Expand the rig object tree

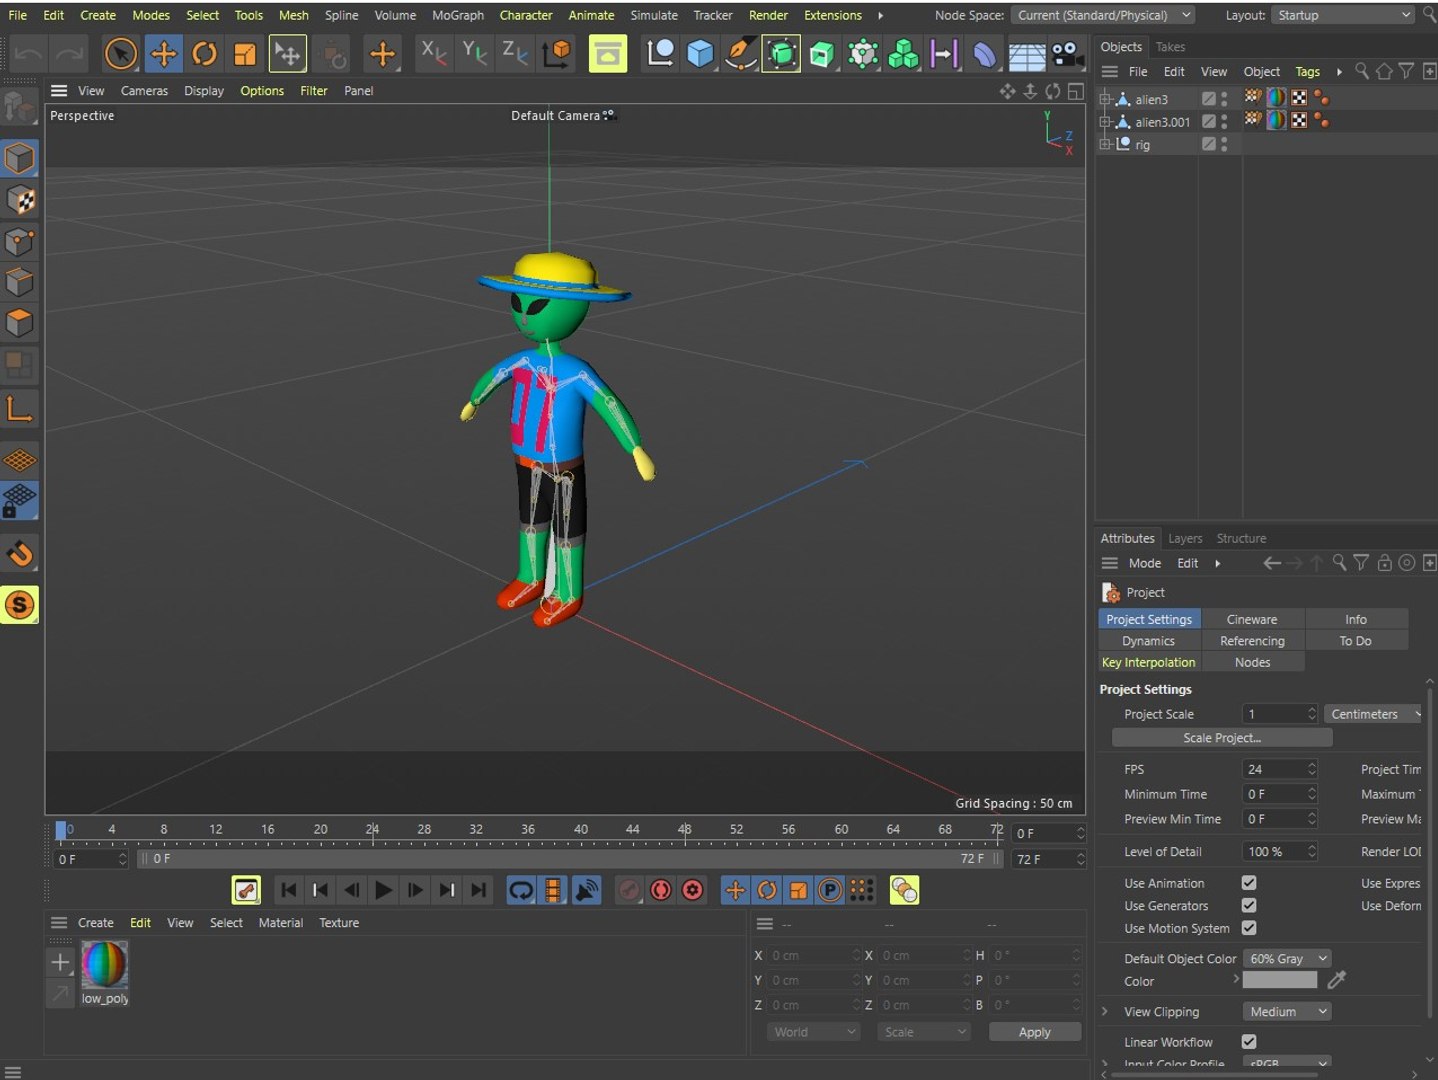[1105, 144]
